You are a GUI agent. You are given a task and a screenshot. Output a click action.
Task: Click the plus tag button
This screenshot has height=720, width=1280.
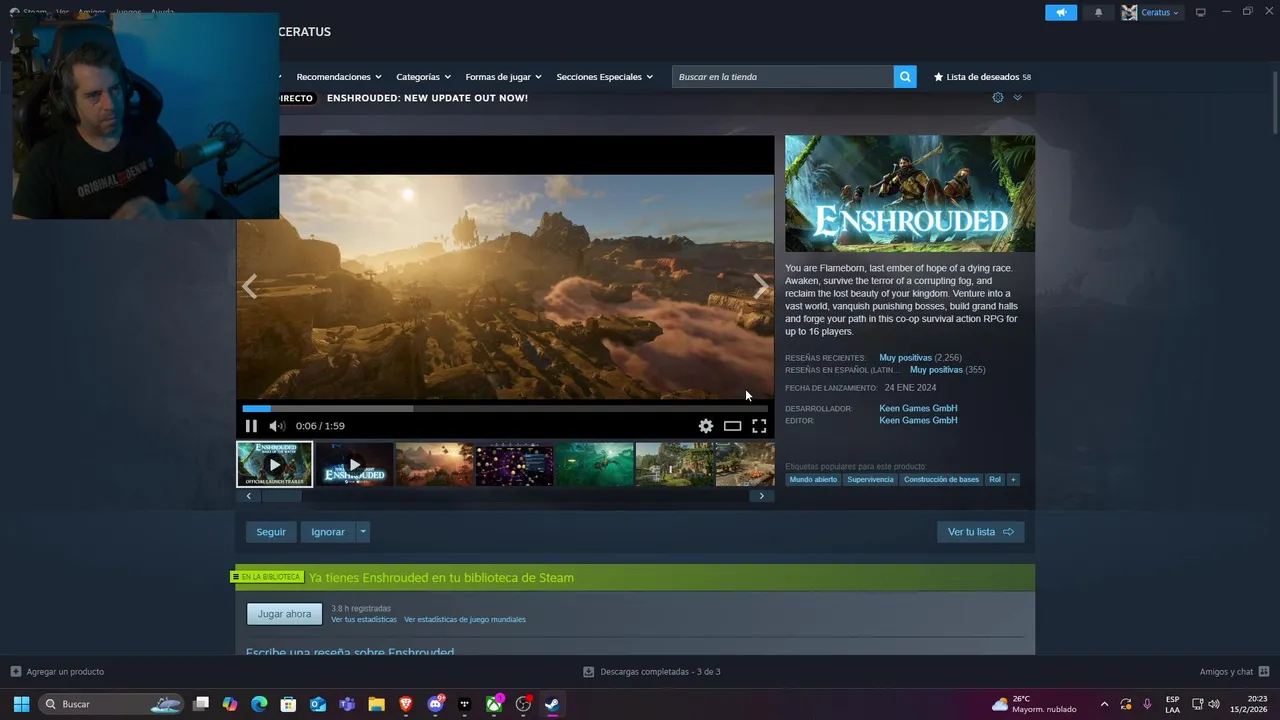(x=1013, y=480)
